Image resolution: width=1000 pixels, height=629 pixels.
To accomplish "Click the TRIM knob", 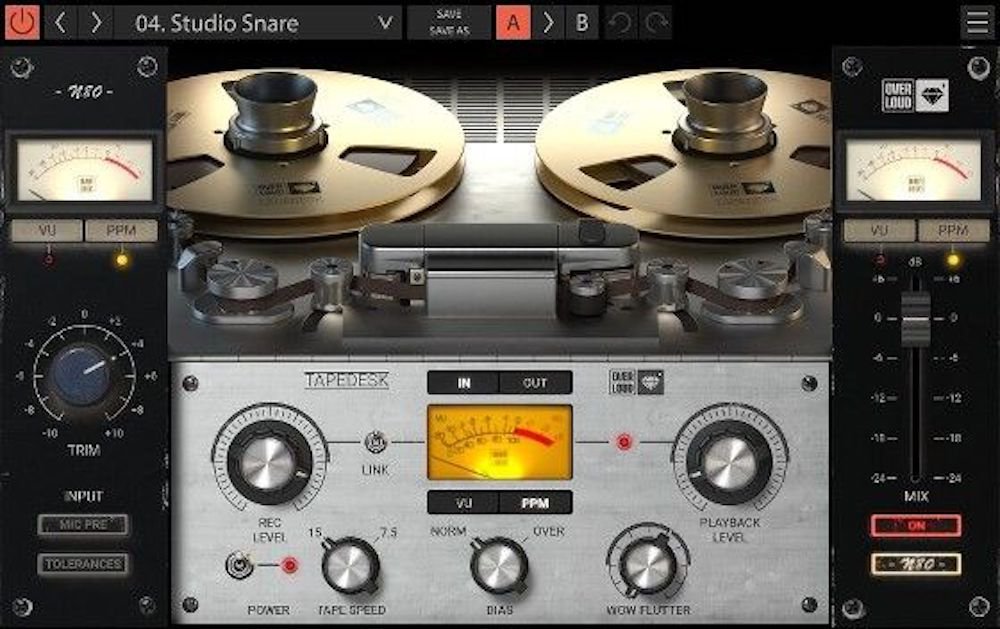I will 84,374.
